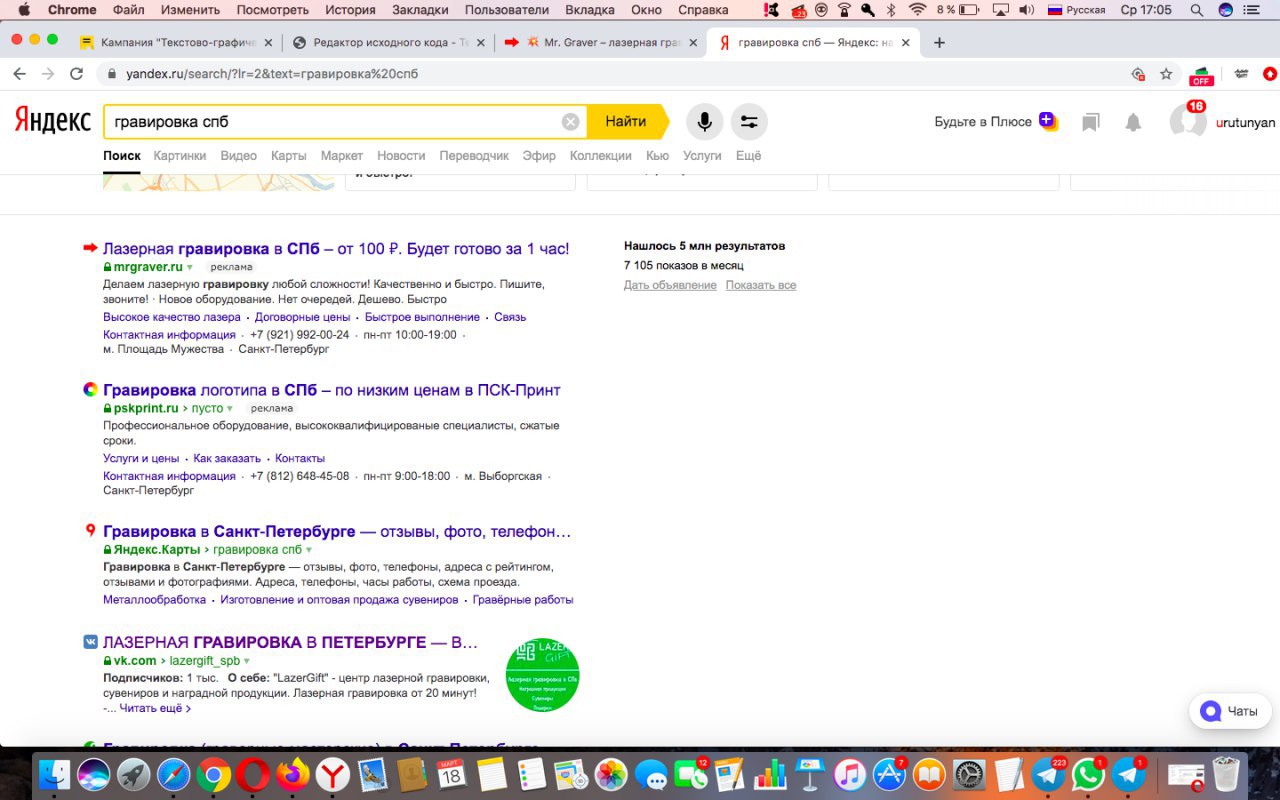The width and height of the screenshot is (1280, 800).
Task: Click the VK logo icon next to lazergift result
Action: point(90,642)
